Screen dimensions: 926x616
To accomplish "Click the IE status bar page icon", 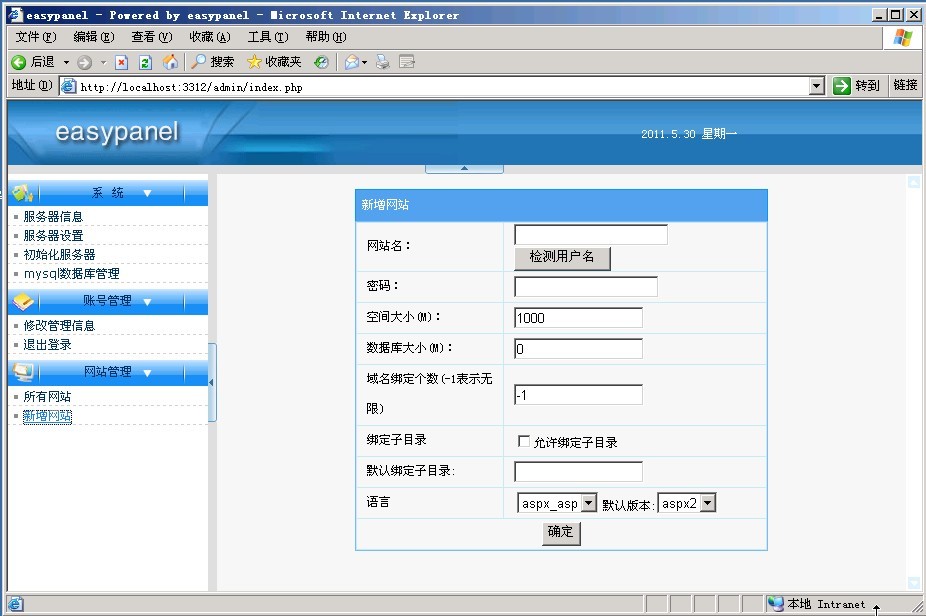I will tap(15, 604).
